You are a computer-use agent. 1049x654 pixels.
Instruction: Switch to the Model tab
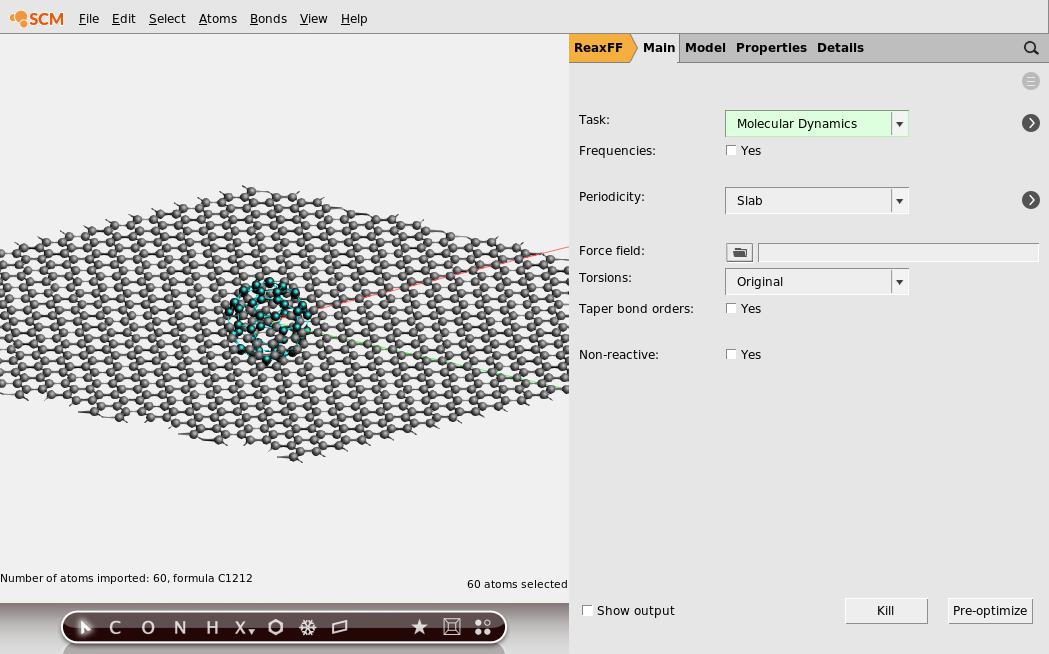pos(705,47)
